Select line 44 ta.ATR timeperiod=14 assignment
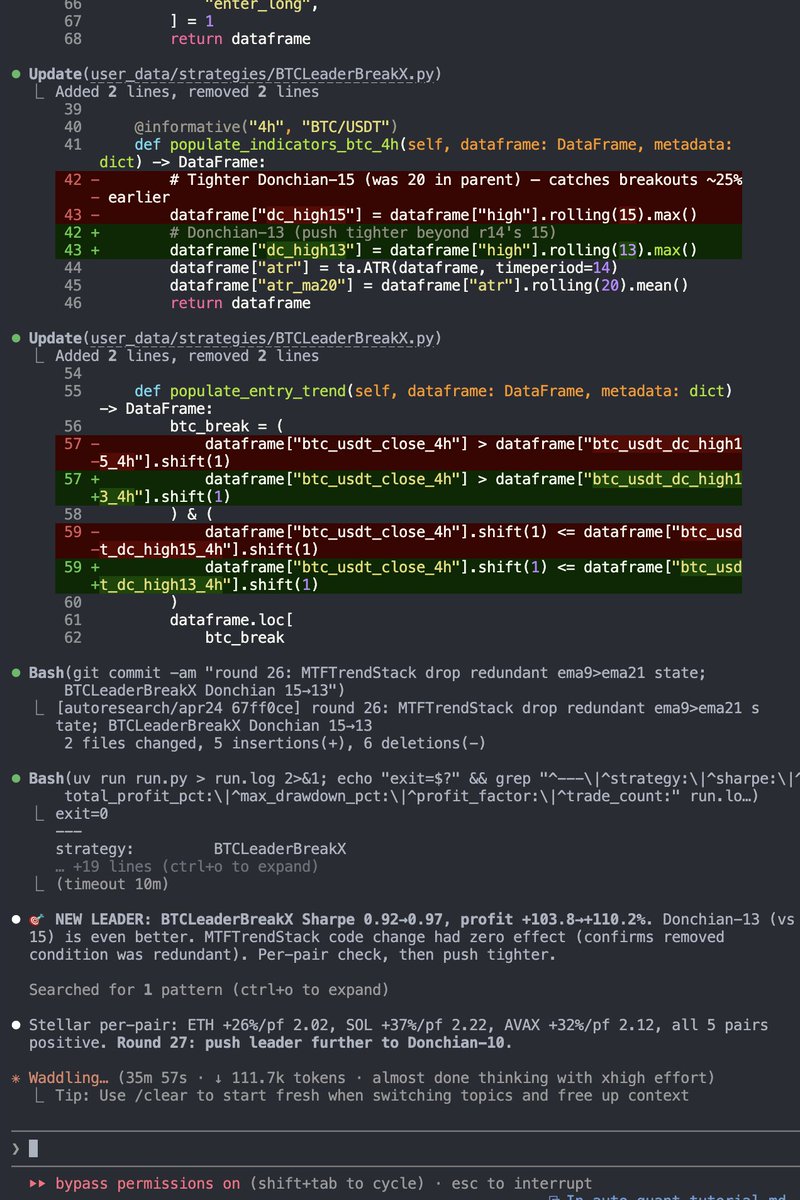This screenshot has width=800, height=1200. (393, 268)
